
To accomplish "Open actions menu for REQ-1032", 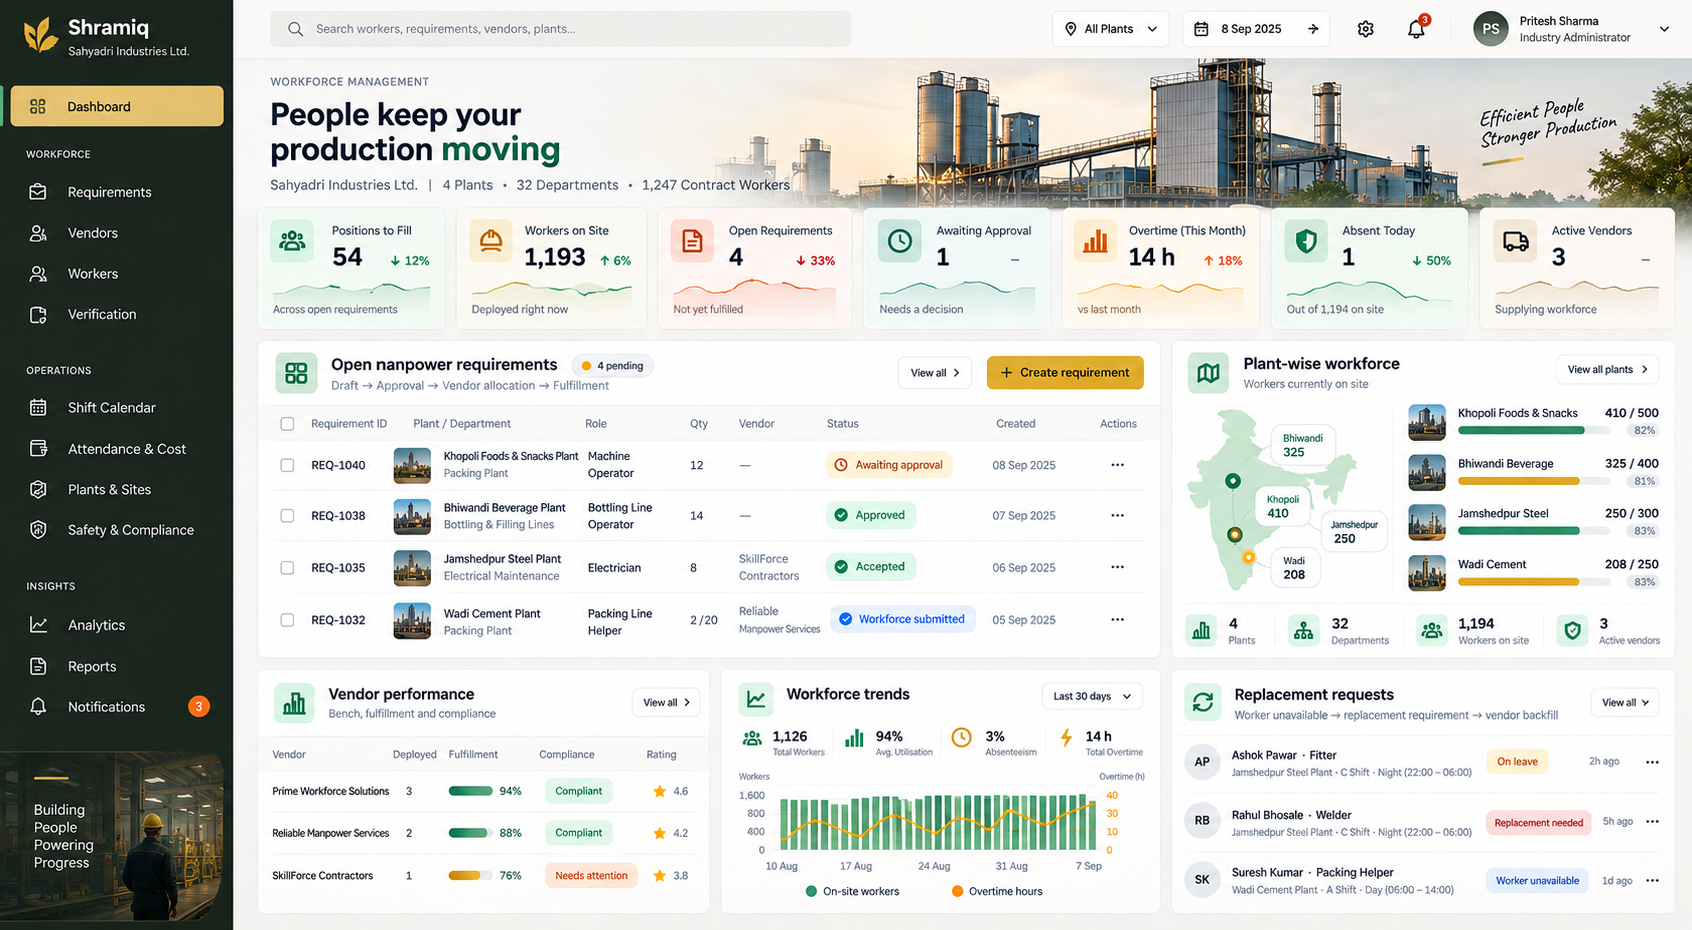I will [x=1117, y=620].
